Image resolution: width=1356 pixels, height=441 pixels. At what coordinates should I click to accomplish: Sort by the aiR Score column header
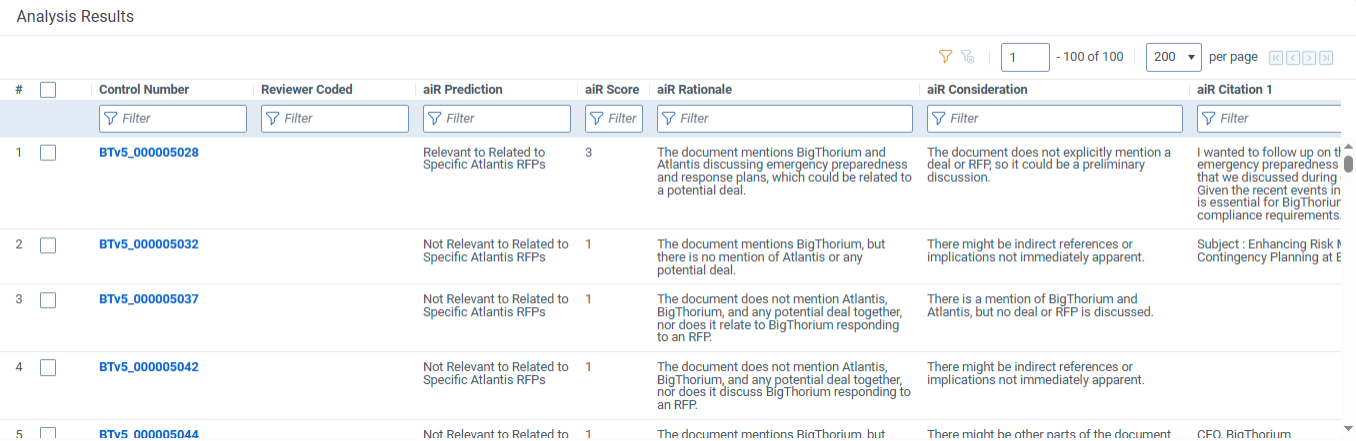tap(612, 90)
